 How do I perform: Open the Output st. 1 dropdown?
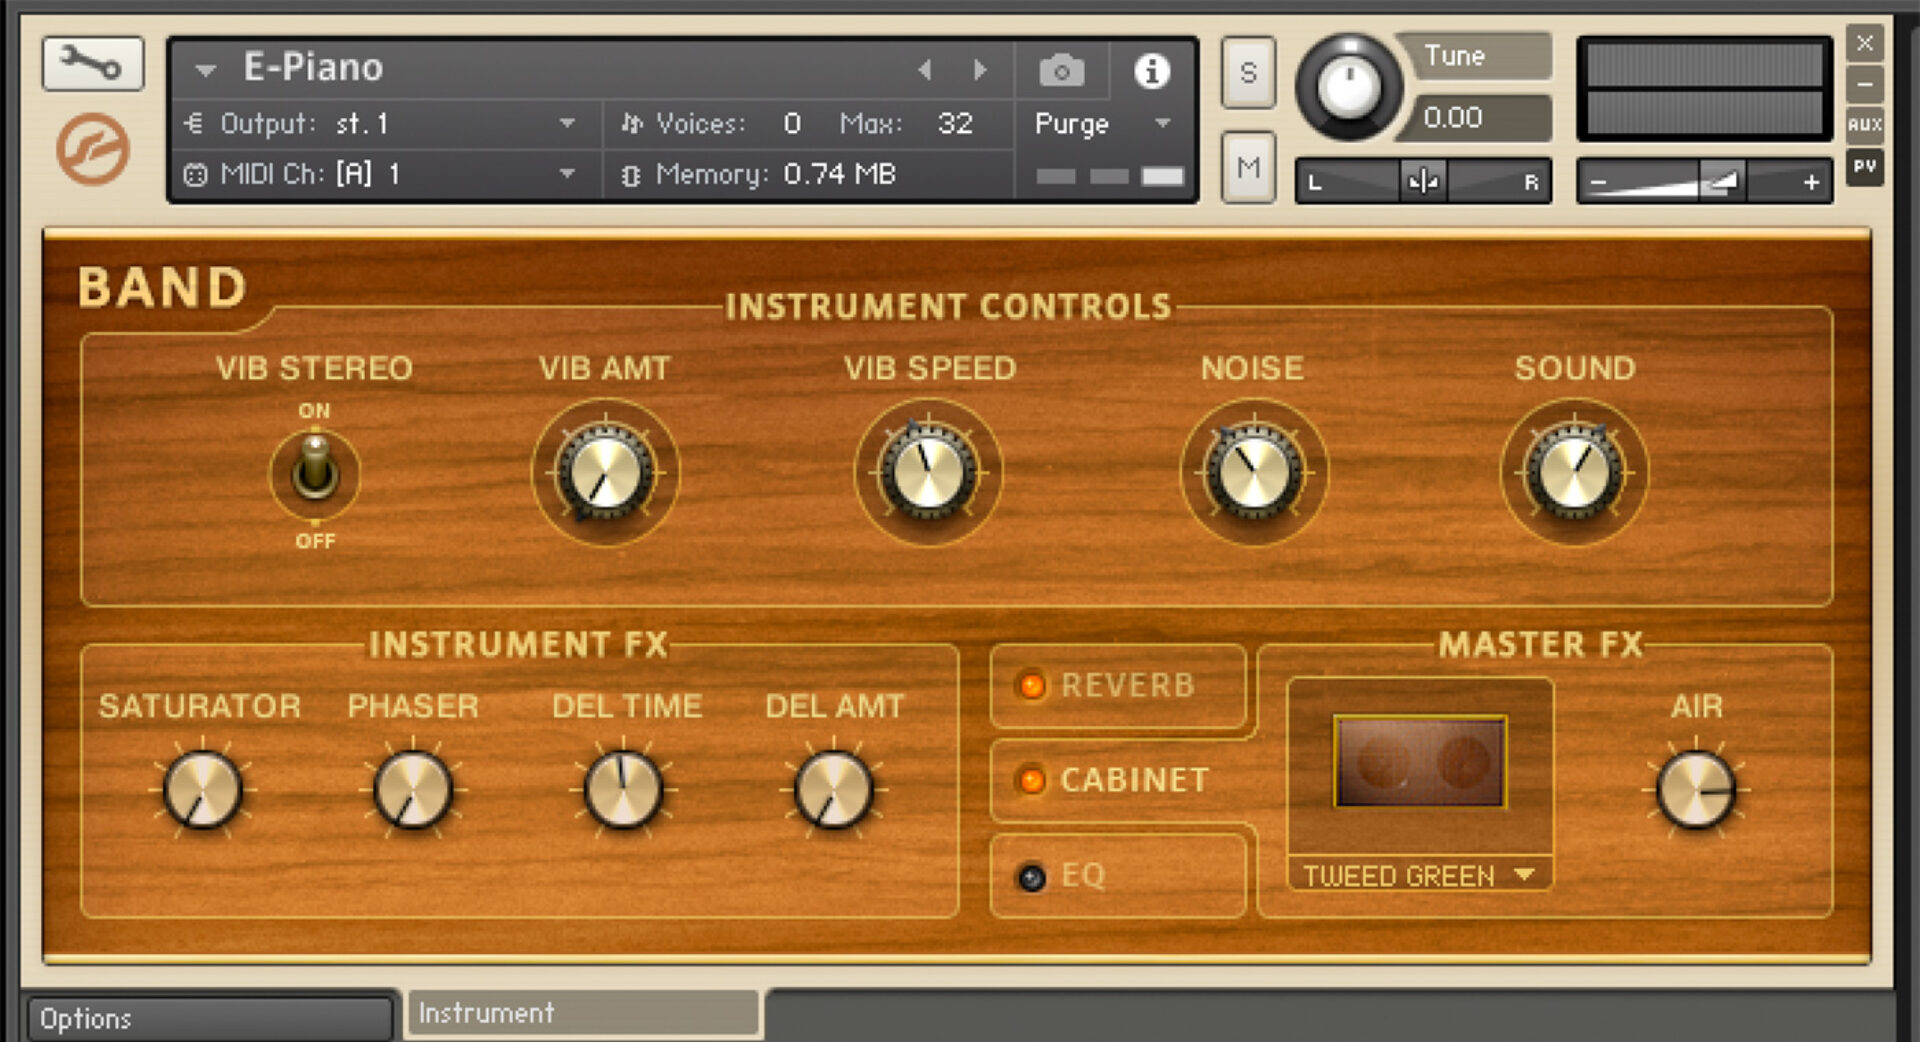(568, 124)
